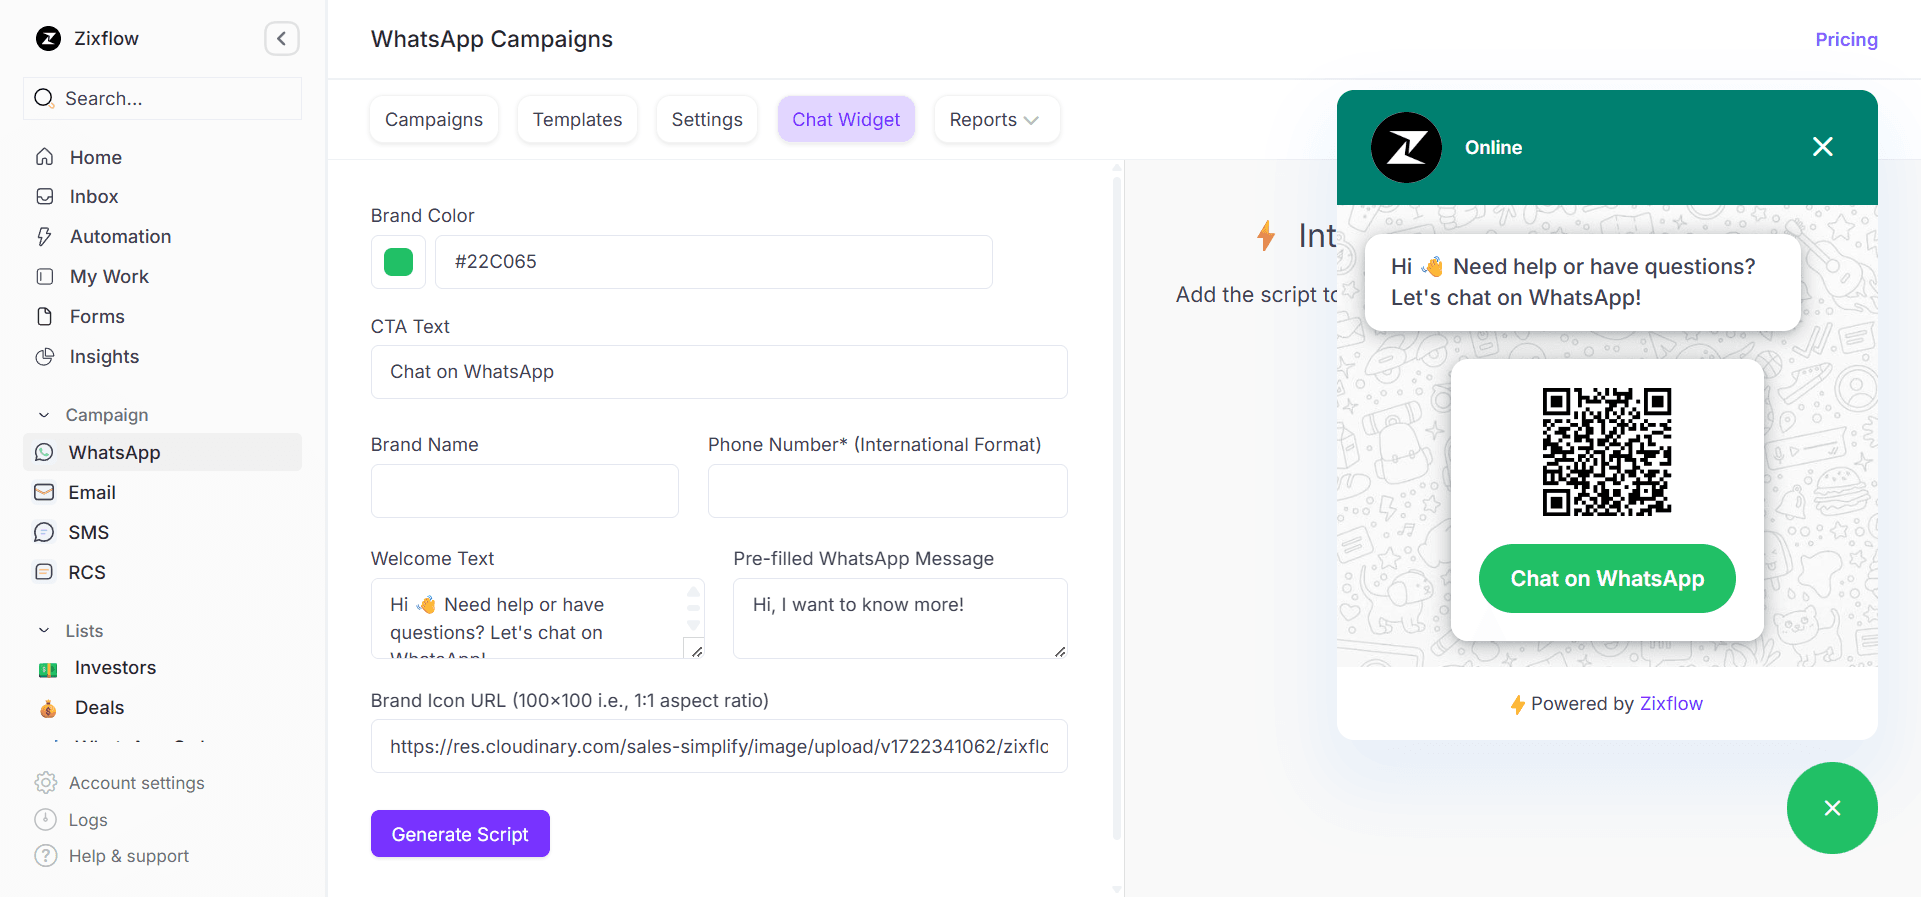Screen dimensions: 1921x897
Task: Open the Reports dropdown
Action: tap(995, 120)
